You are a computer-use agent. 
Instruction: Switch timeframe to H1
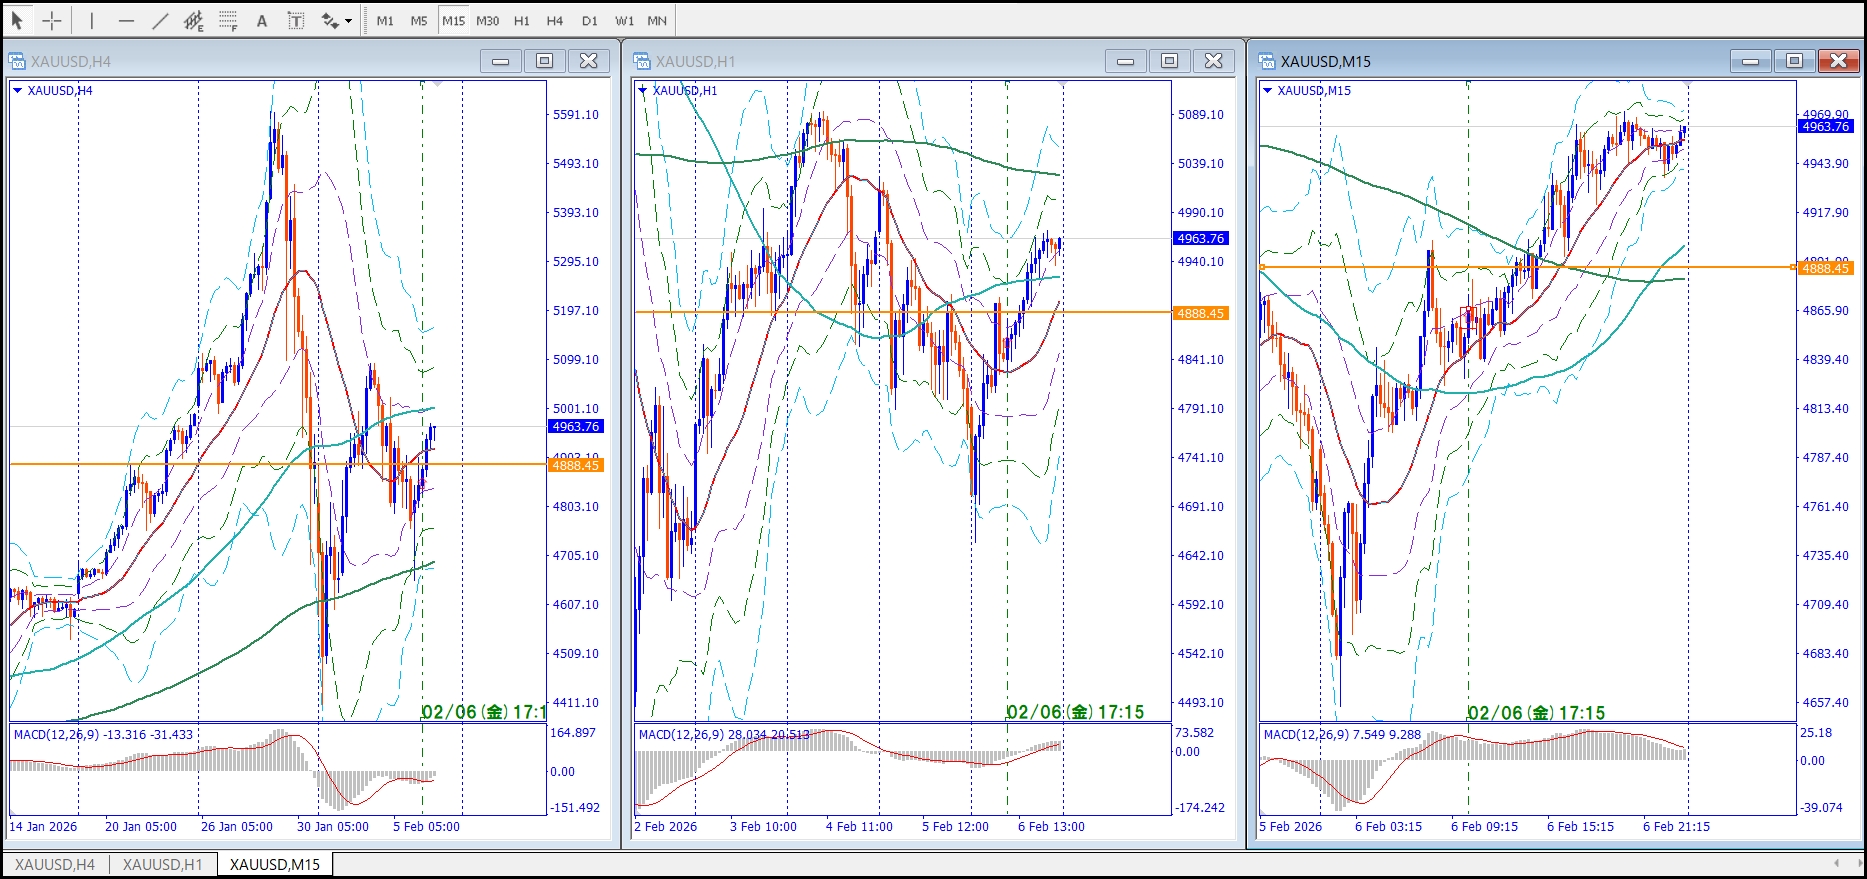521,20
